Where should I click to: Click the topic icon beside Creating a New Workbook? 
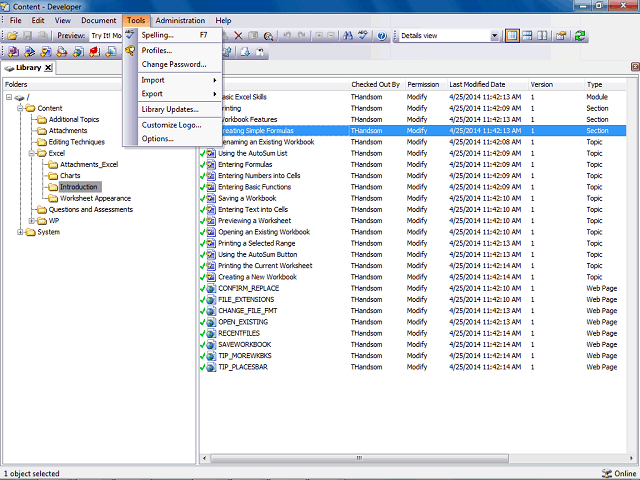[211, 277]
